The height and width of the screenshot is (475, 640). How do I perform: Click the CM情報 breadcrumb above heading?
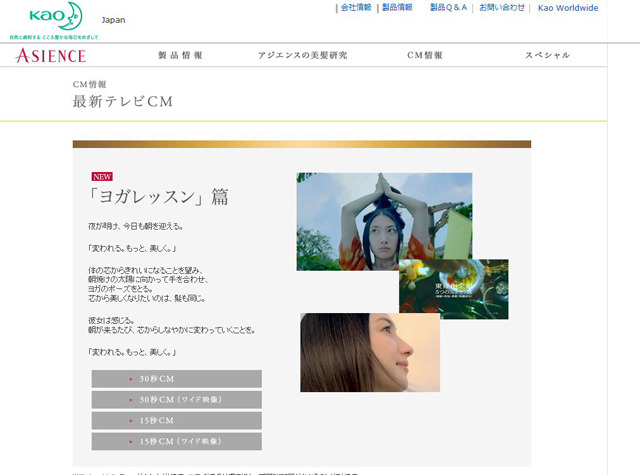tap(90, 84)
